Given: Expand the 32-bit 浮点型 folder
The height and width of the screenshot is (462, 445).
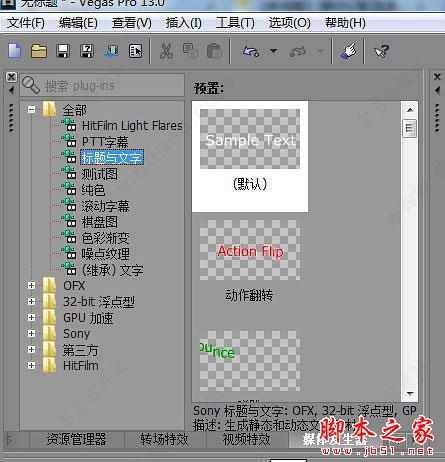Looking at the screenshot, I should point(31,301).
